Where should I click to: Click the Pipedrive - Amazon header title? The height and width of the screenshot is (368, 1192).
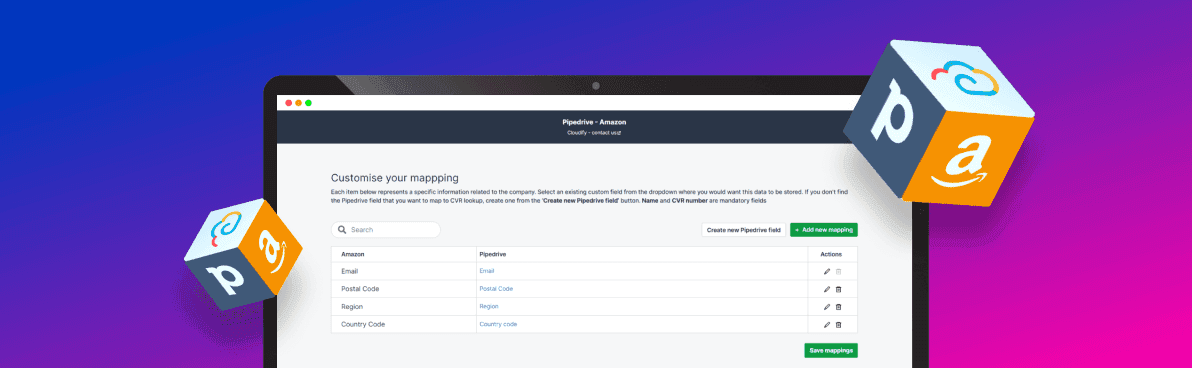click(594, 122)
